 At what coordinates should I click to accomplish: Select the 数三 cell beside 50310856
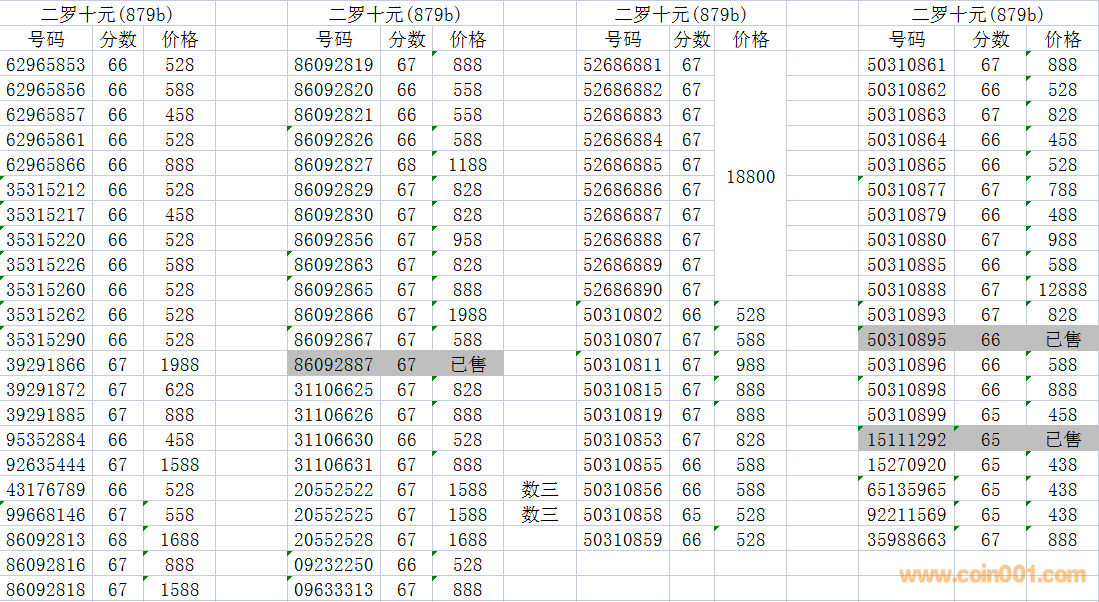pos(540,489)
